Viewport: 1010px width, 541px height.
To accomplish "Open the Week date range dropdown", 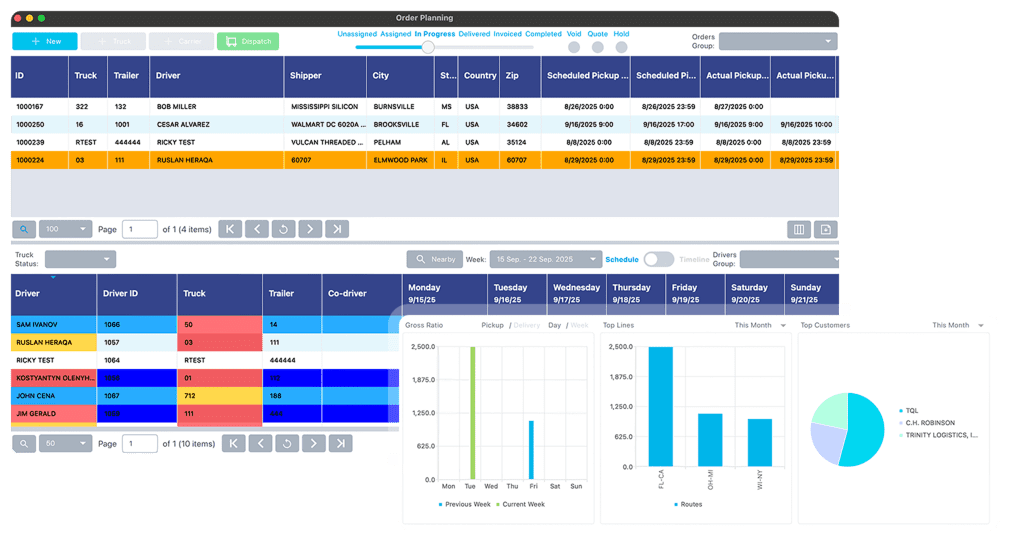I will click(544, 259).
